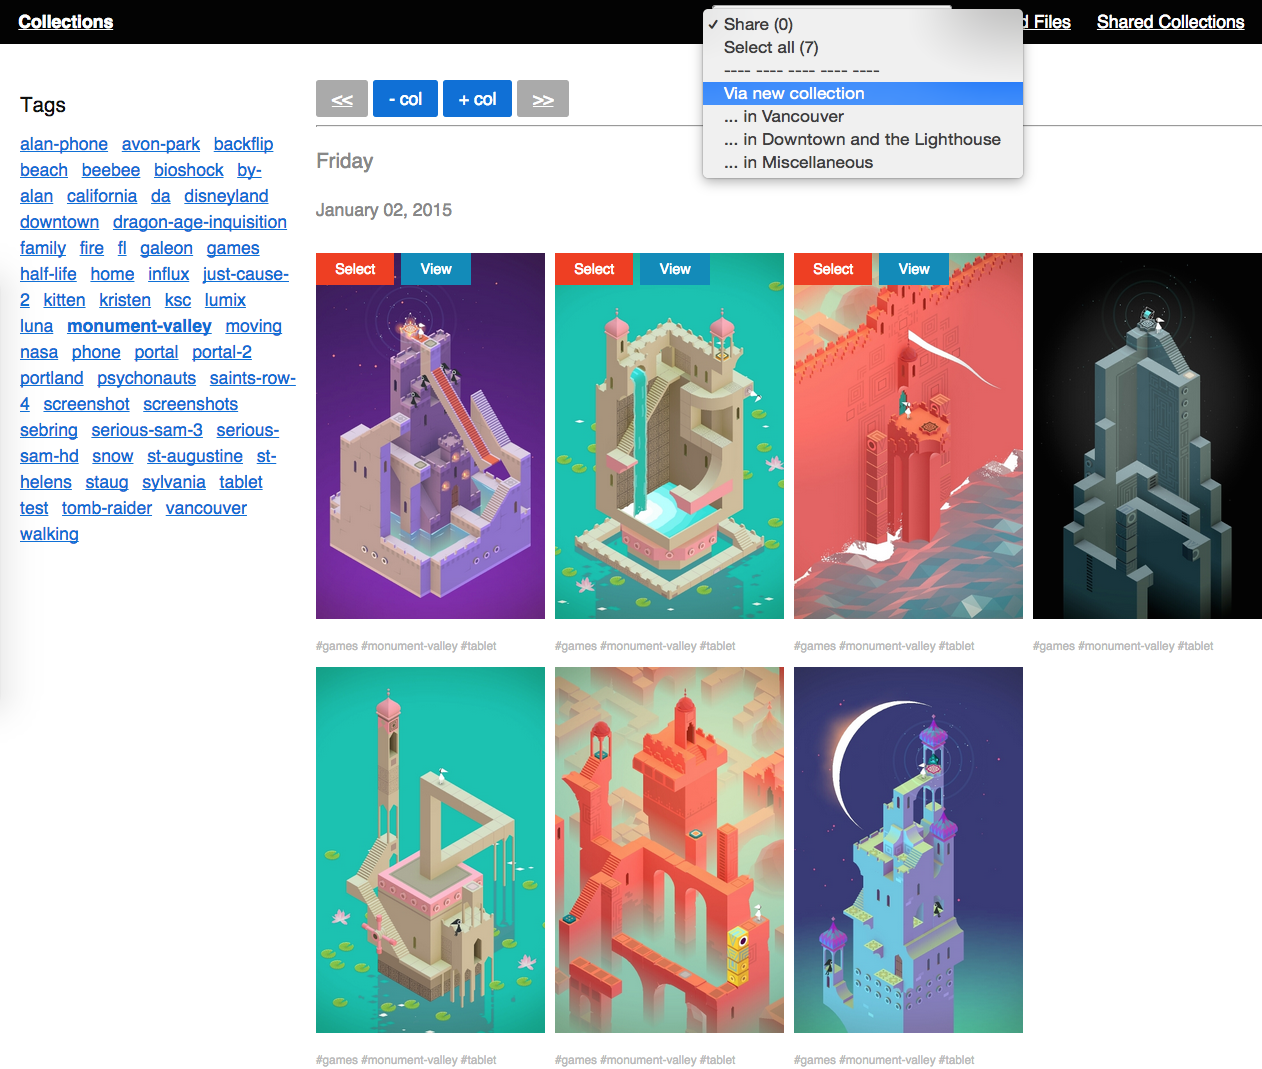Increase columns with + col button
The width and height of the screenshot is (1262, 1069).
[477, 99]
